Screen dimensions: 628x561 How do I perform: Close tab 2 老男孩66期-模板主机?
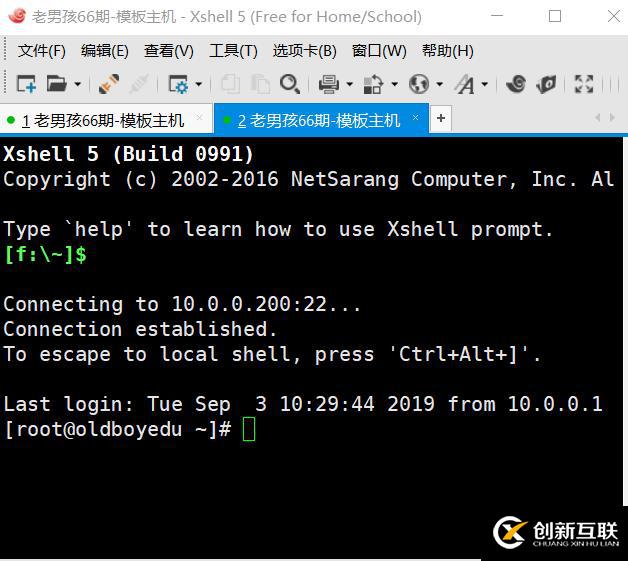click(415, 118)
